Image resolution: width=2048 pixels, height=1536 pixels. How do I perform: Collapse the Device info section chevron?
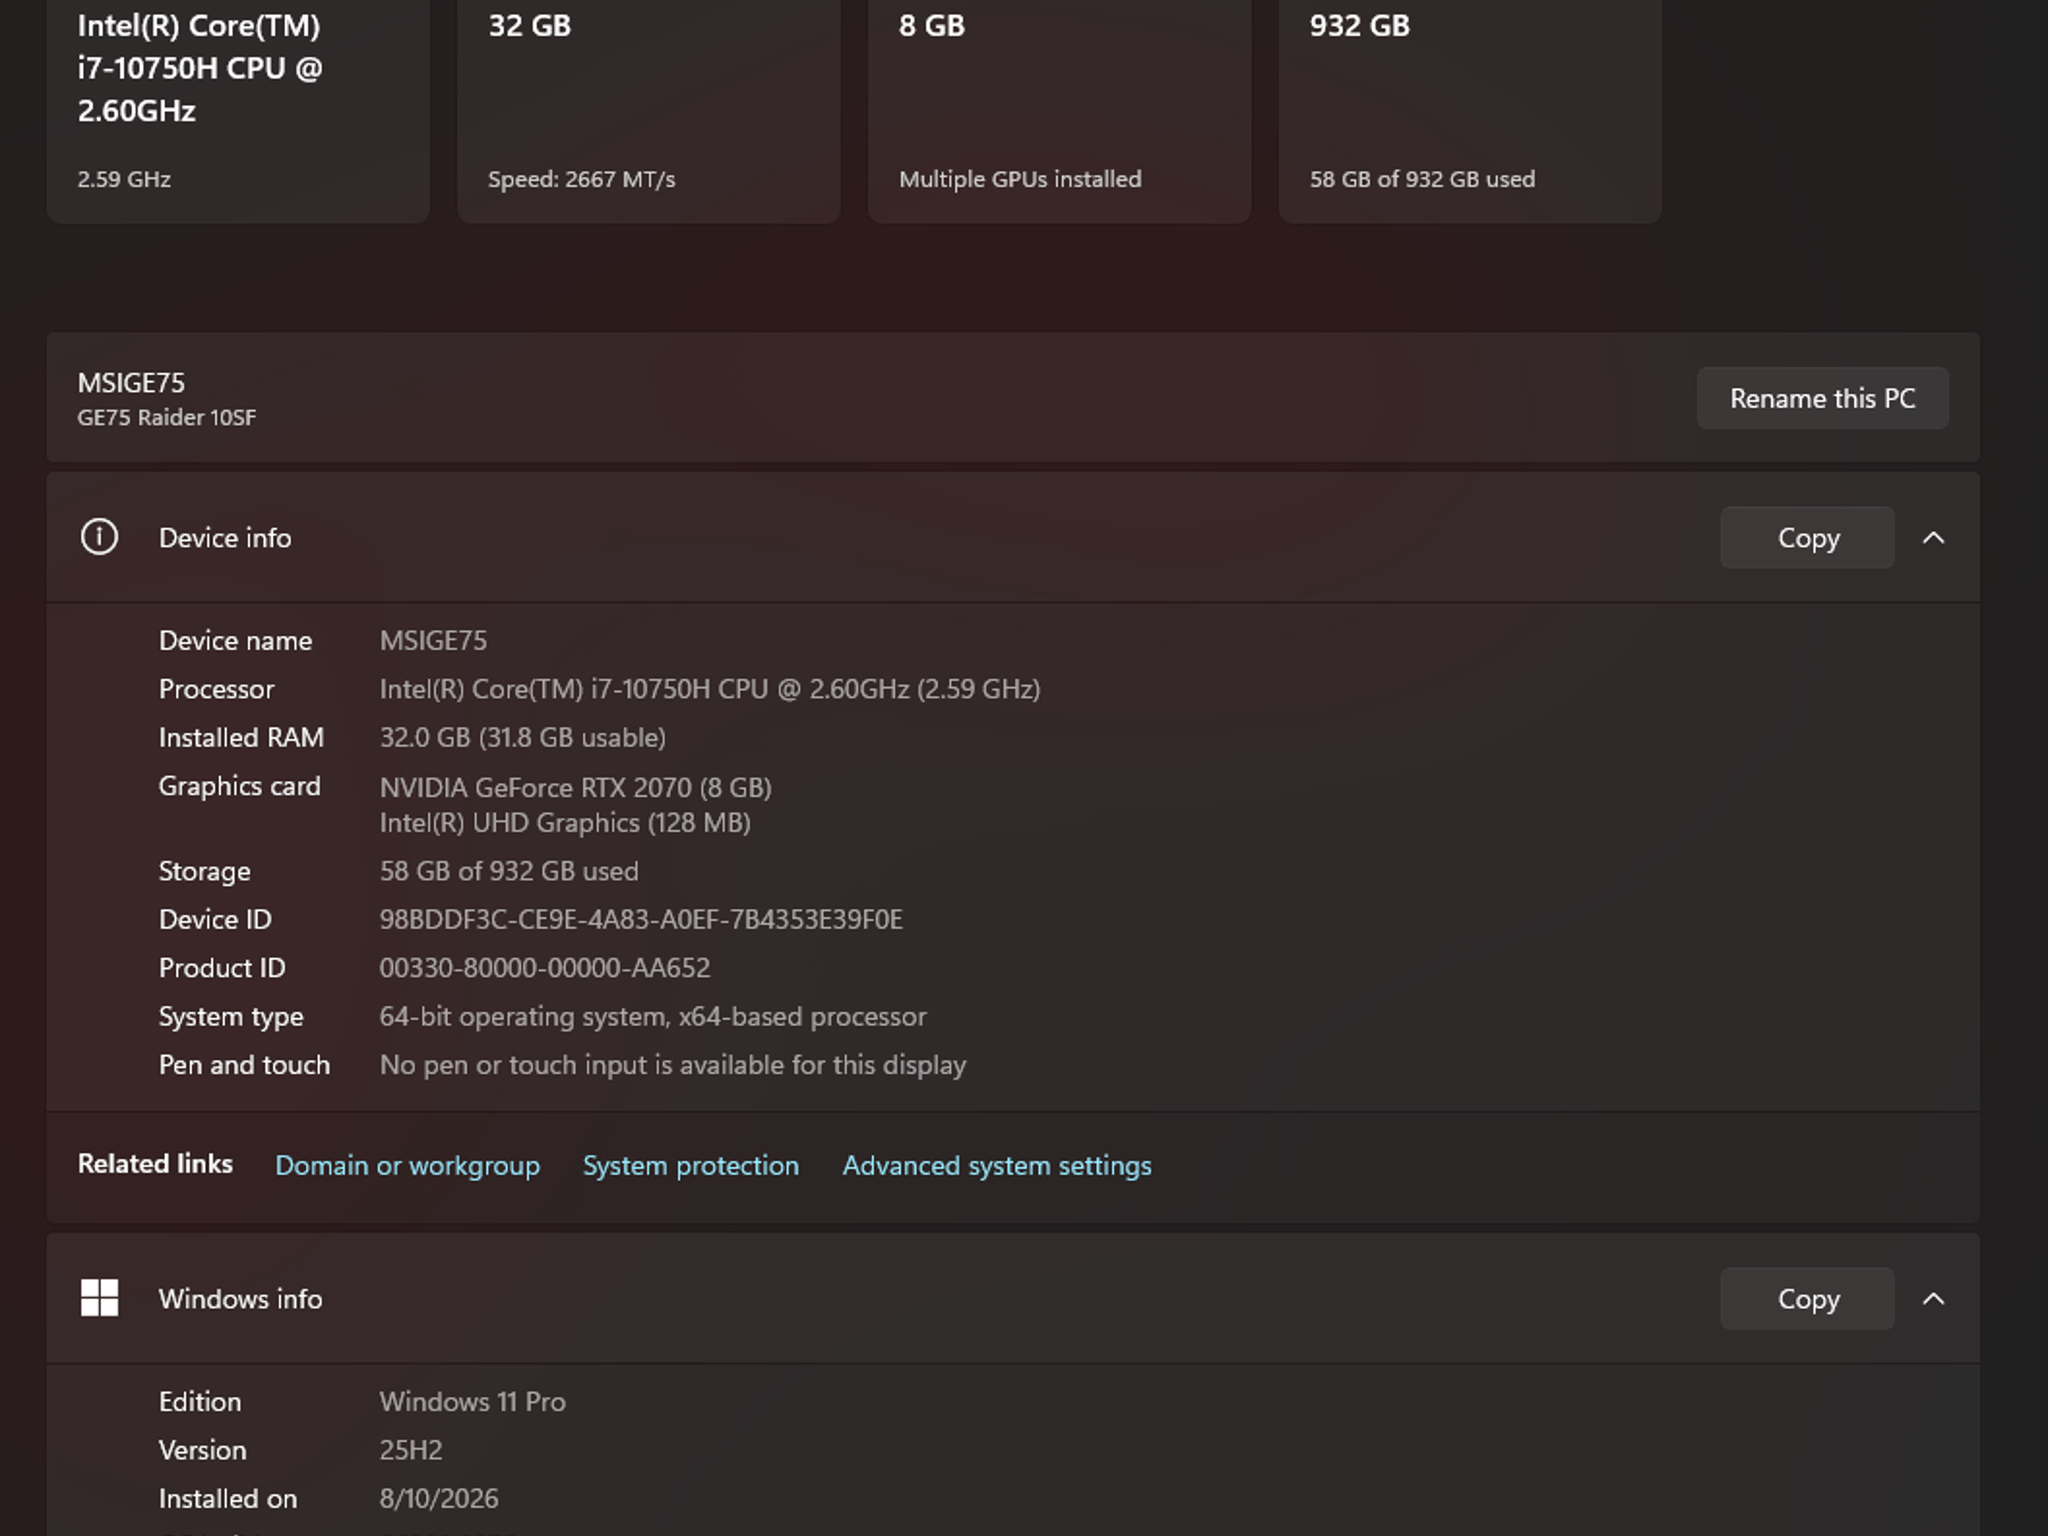click(1934, 538)
